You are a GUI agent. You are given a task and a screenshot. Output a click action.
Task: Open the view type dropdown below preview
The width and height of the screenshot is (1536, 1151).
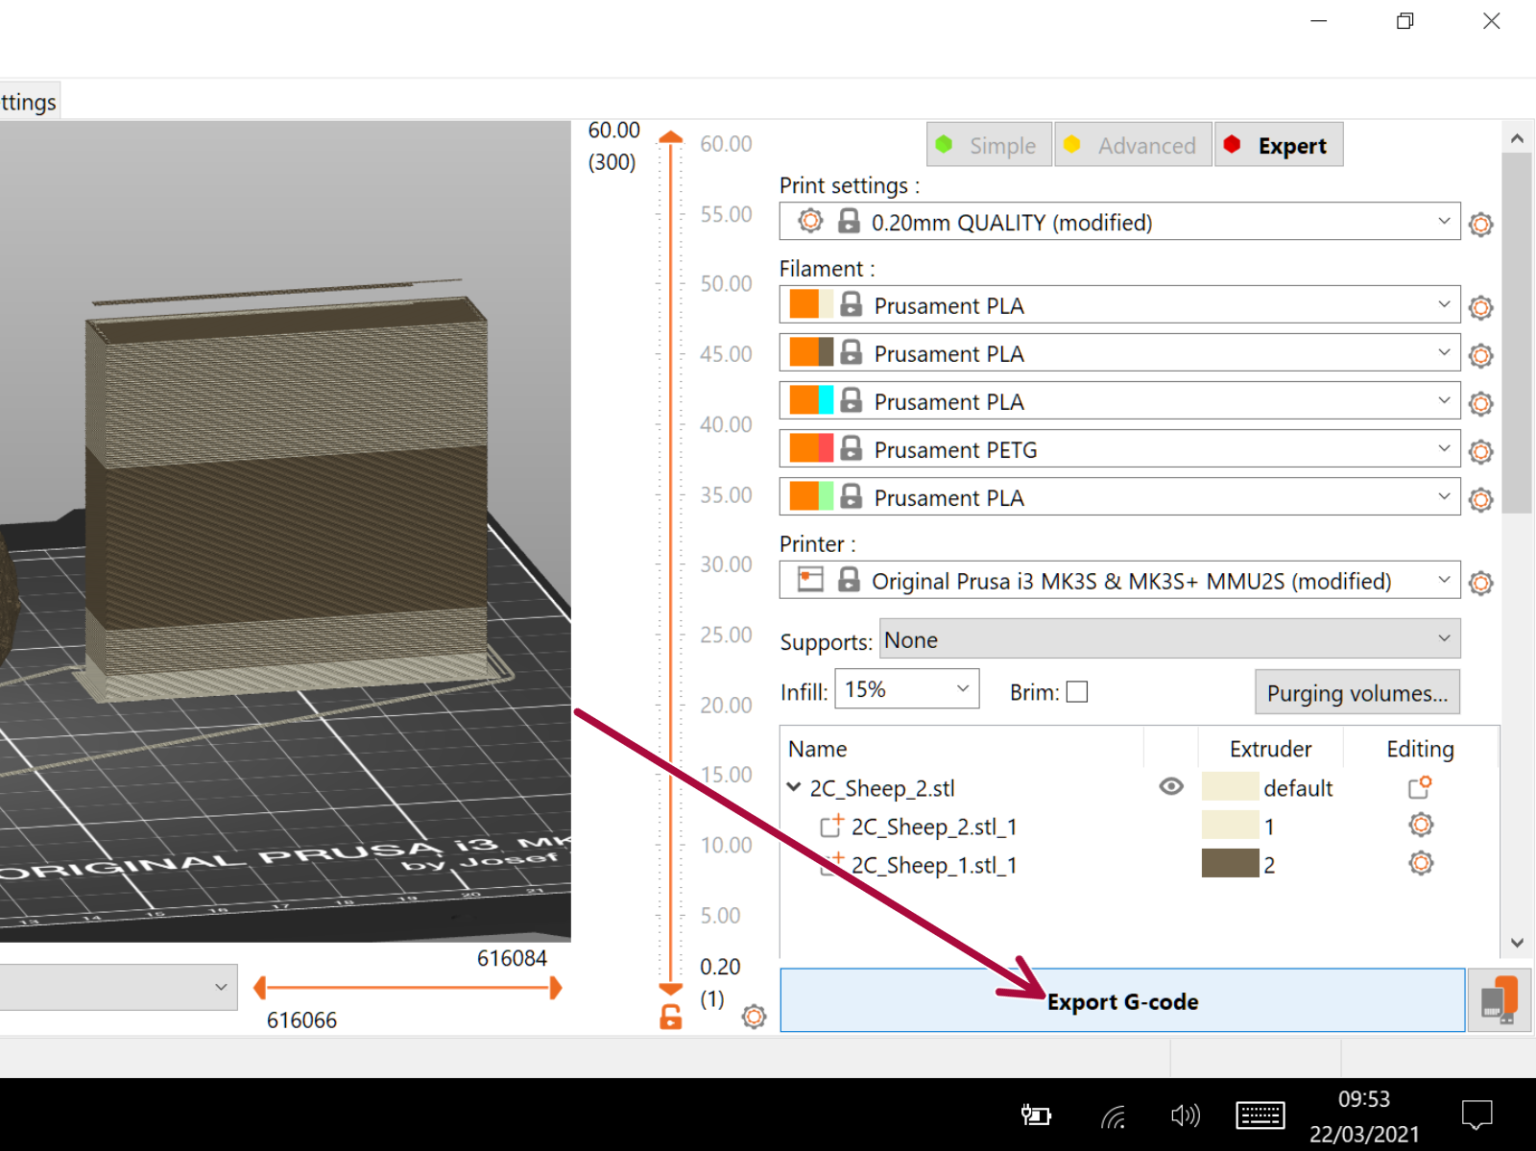pyautogui.click(x=118, y=987)
